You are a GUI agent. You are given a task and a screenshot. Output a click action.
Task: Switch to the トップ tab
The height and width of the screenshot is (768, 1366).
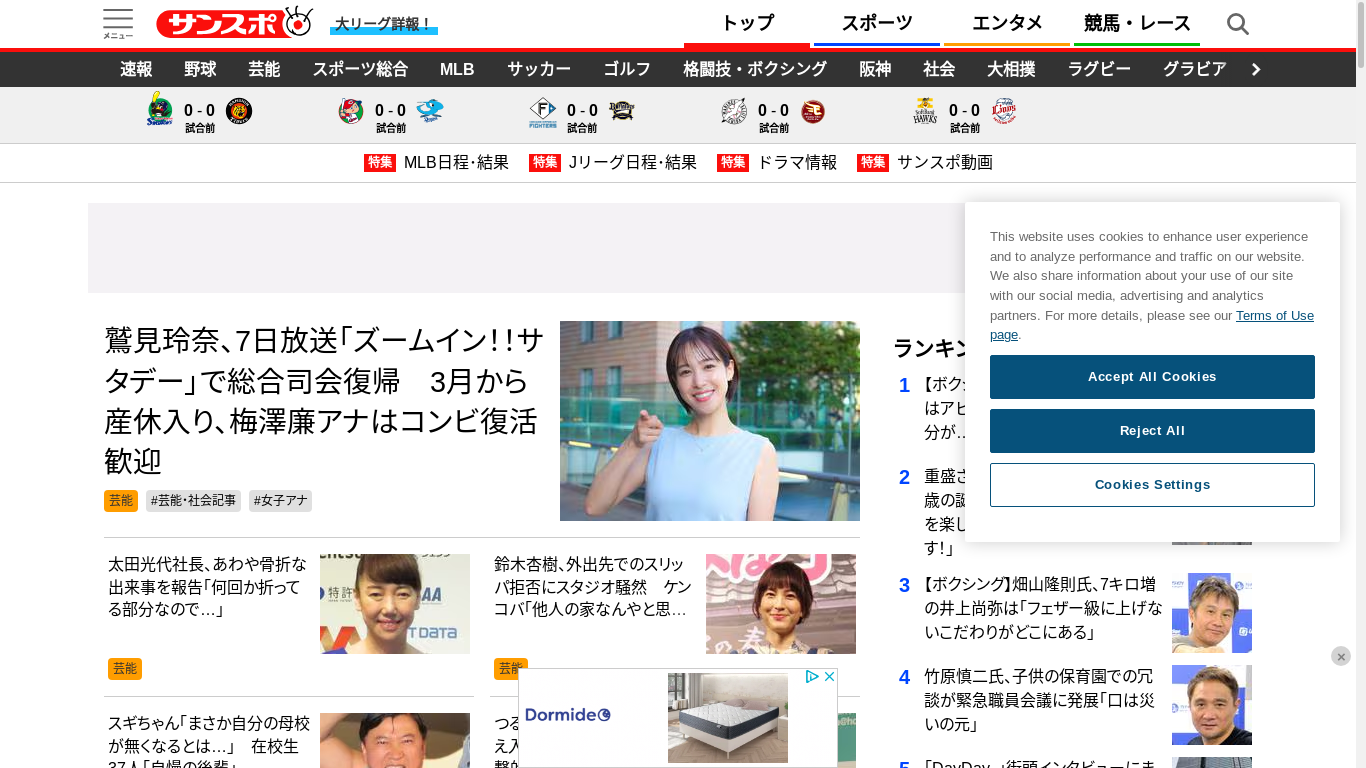tap(747, 24)
